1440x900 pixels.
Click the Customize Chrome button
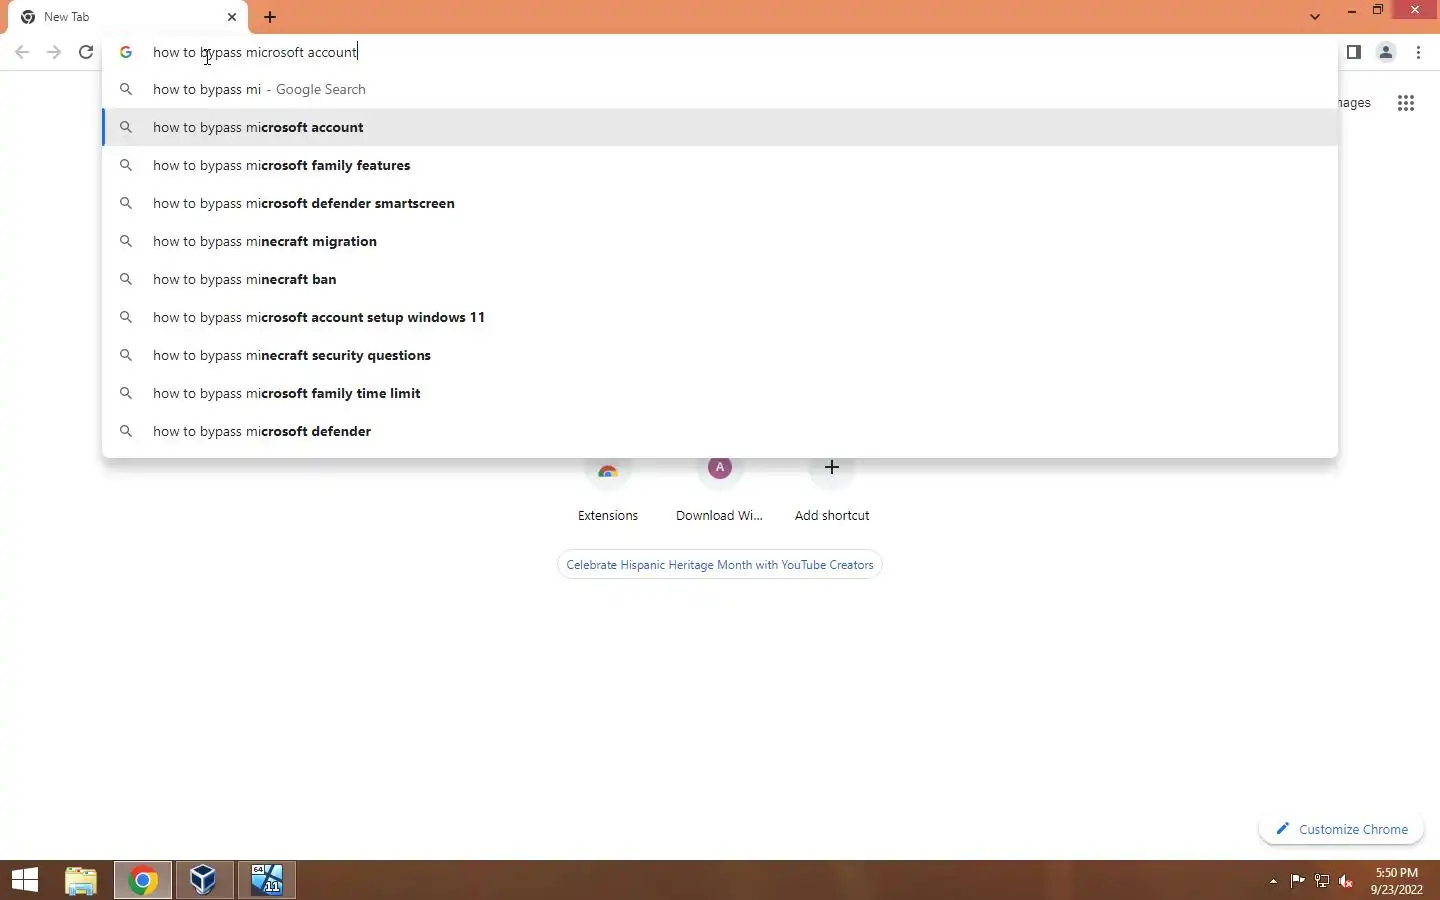coord(1342,829)
